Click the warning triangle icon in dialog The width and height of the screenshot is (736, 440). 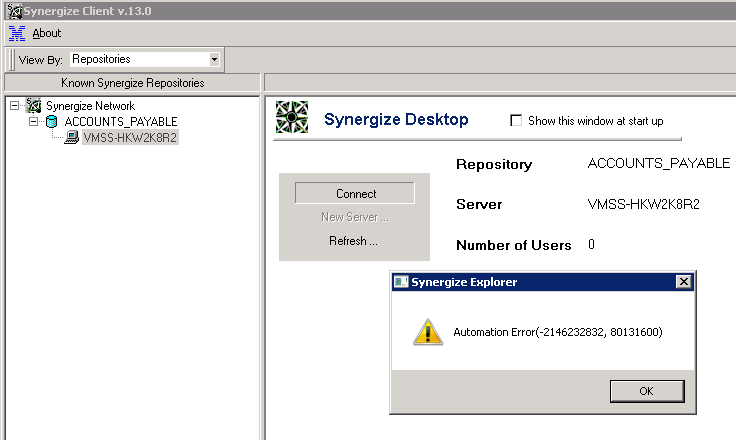click(x=428, y=332)
